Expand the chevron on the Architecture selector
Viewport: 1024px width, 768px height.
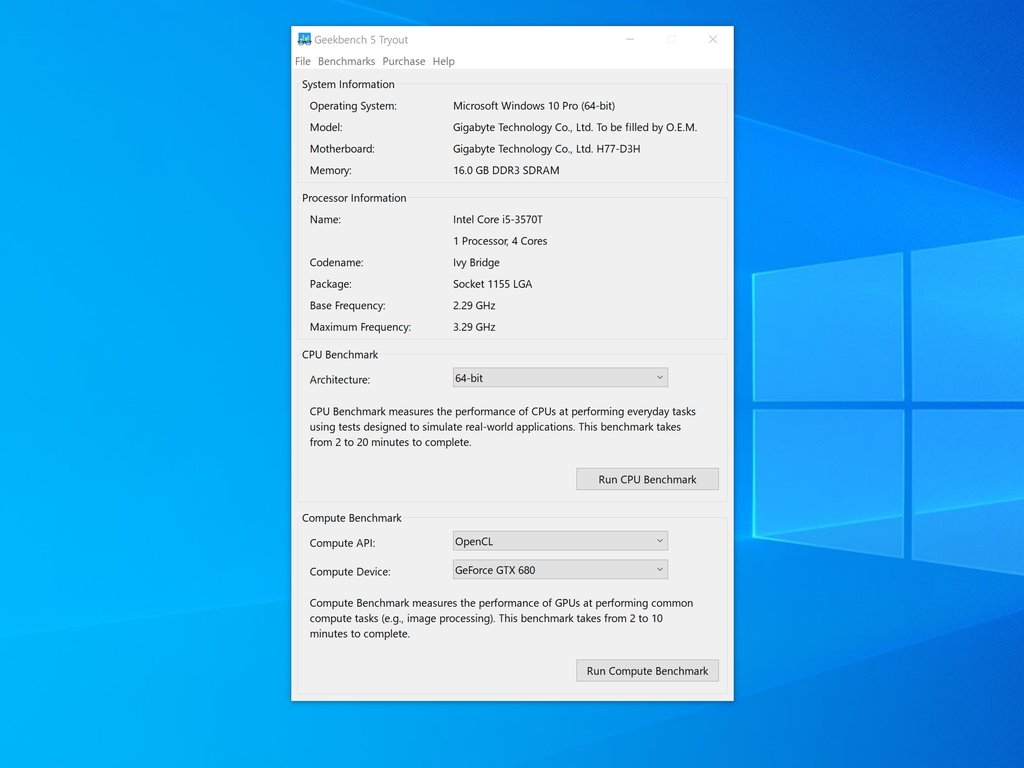click(x=659, y=377)
